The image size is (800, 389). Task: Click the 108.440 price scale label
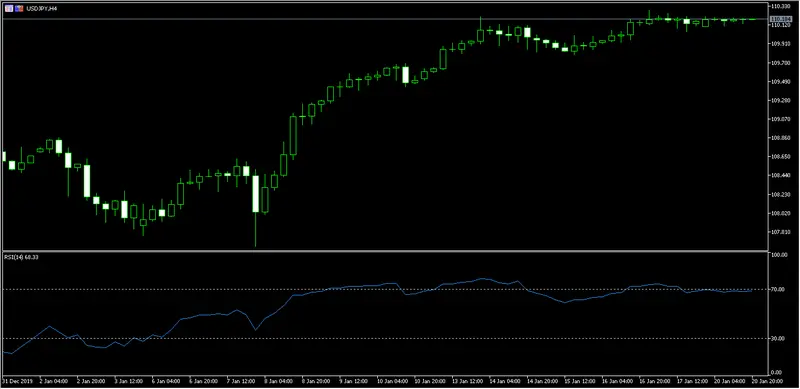point(780,175)
